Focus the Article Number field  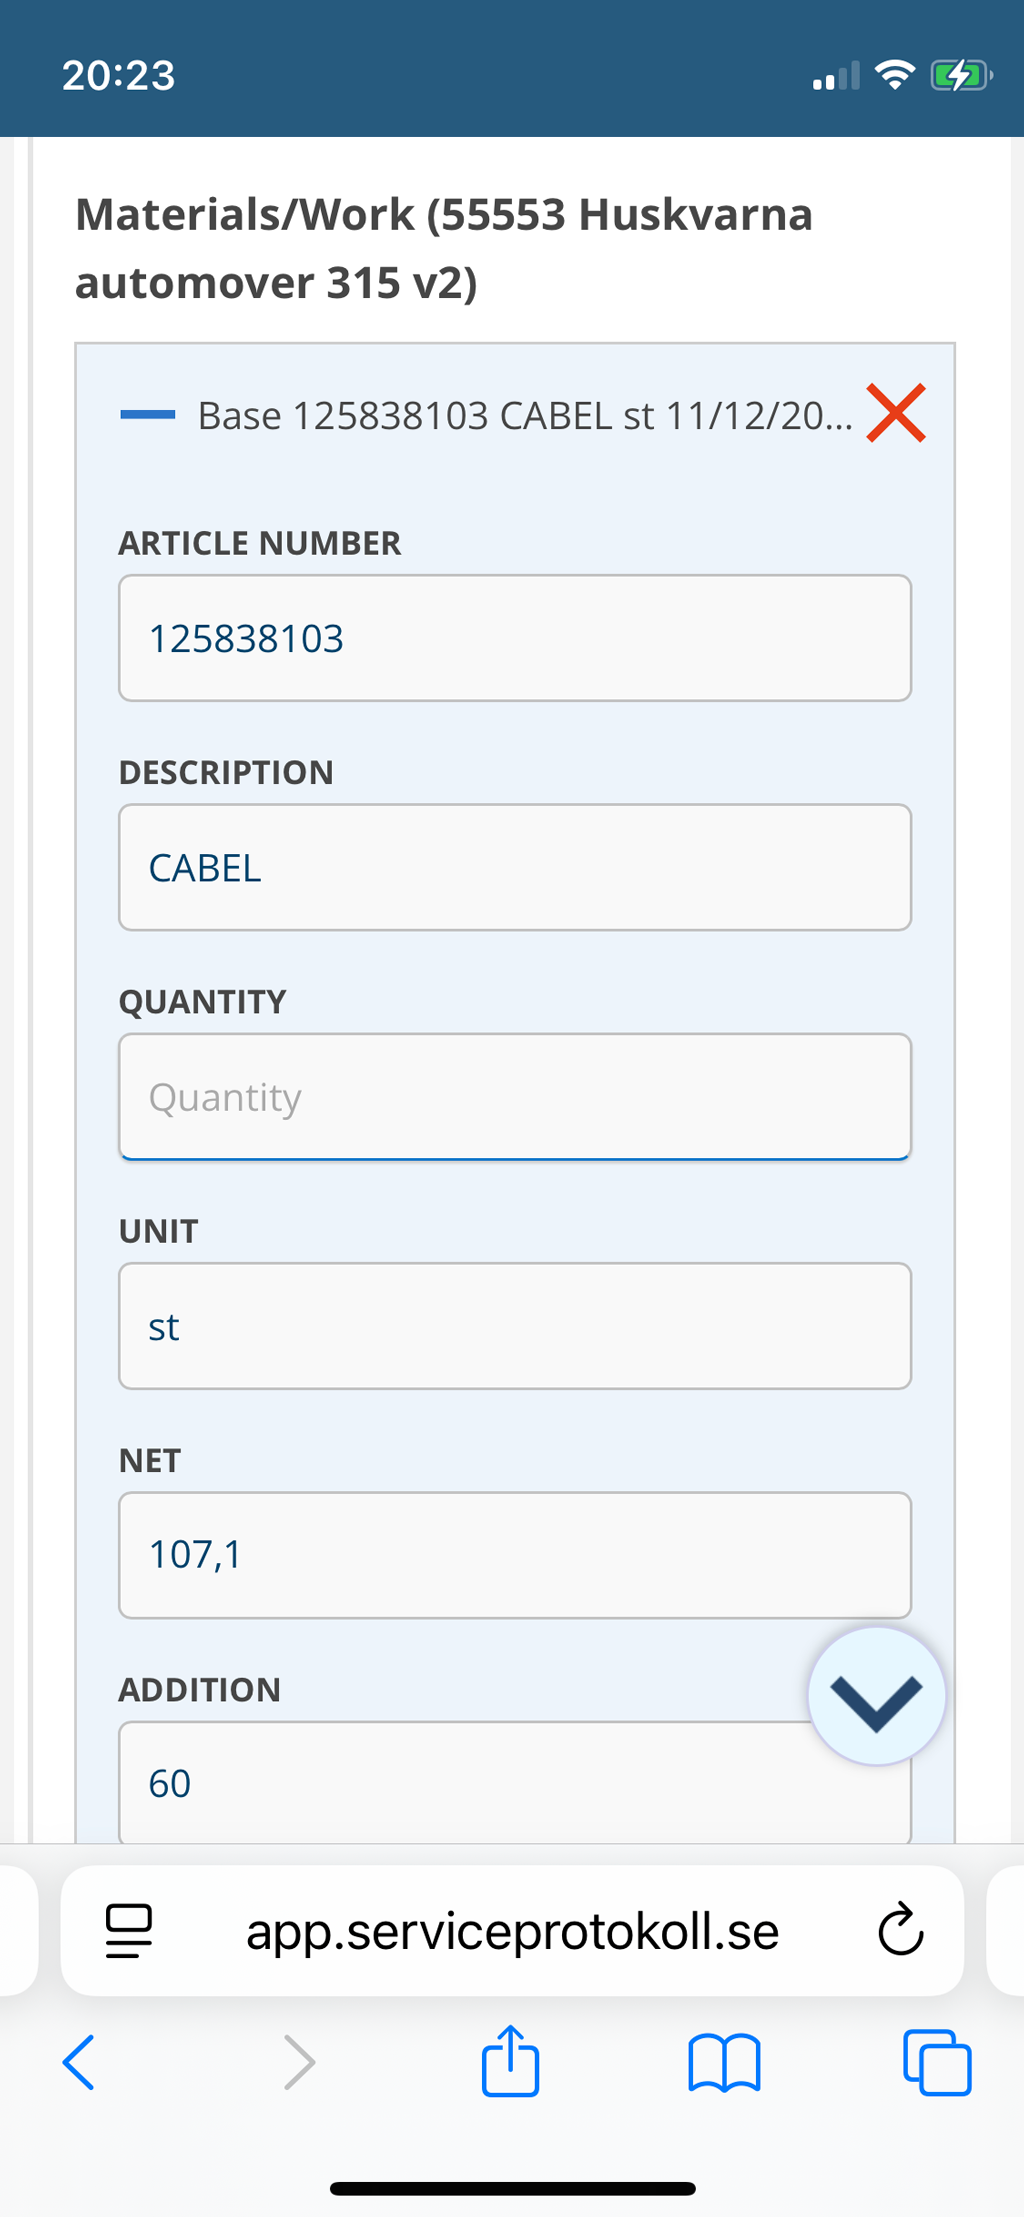(514, 638)
